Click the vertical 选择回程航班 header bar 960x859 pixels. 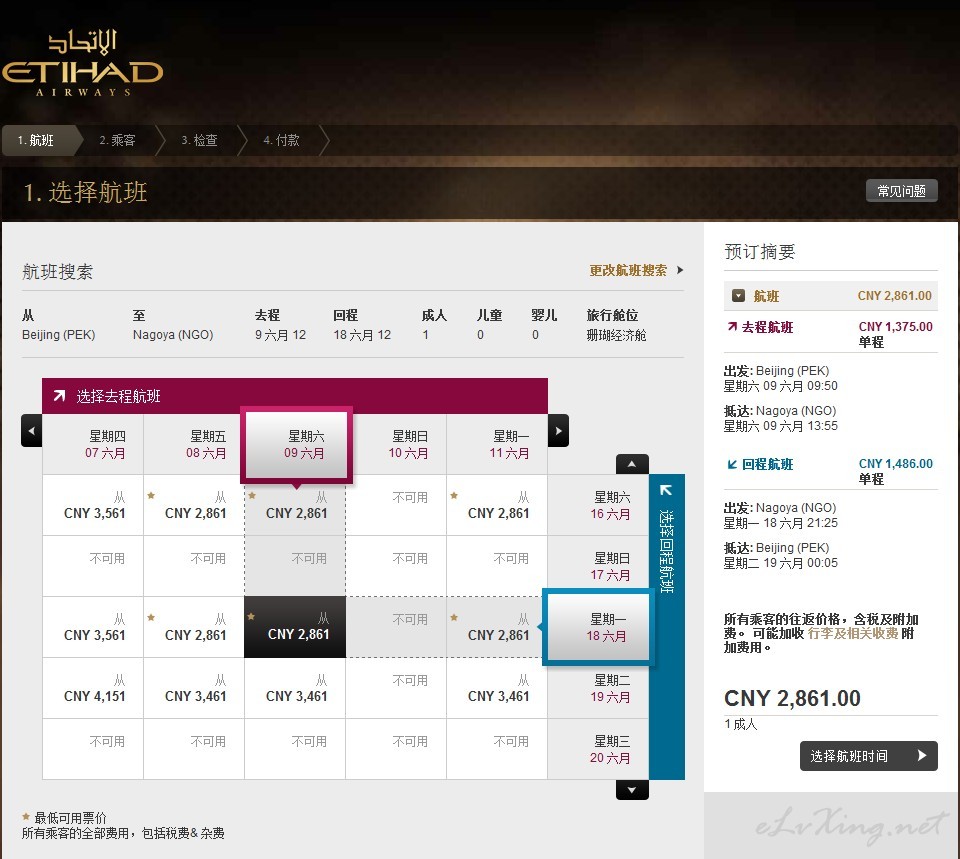[x=667, y=627]
